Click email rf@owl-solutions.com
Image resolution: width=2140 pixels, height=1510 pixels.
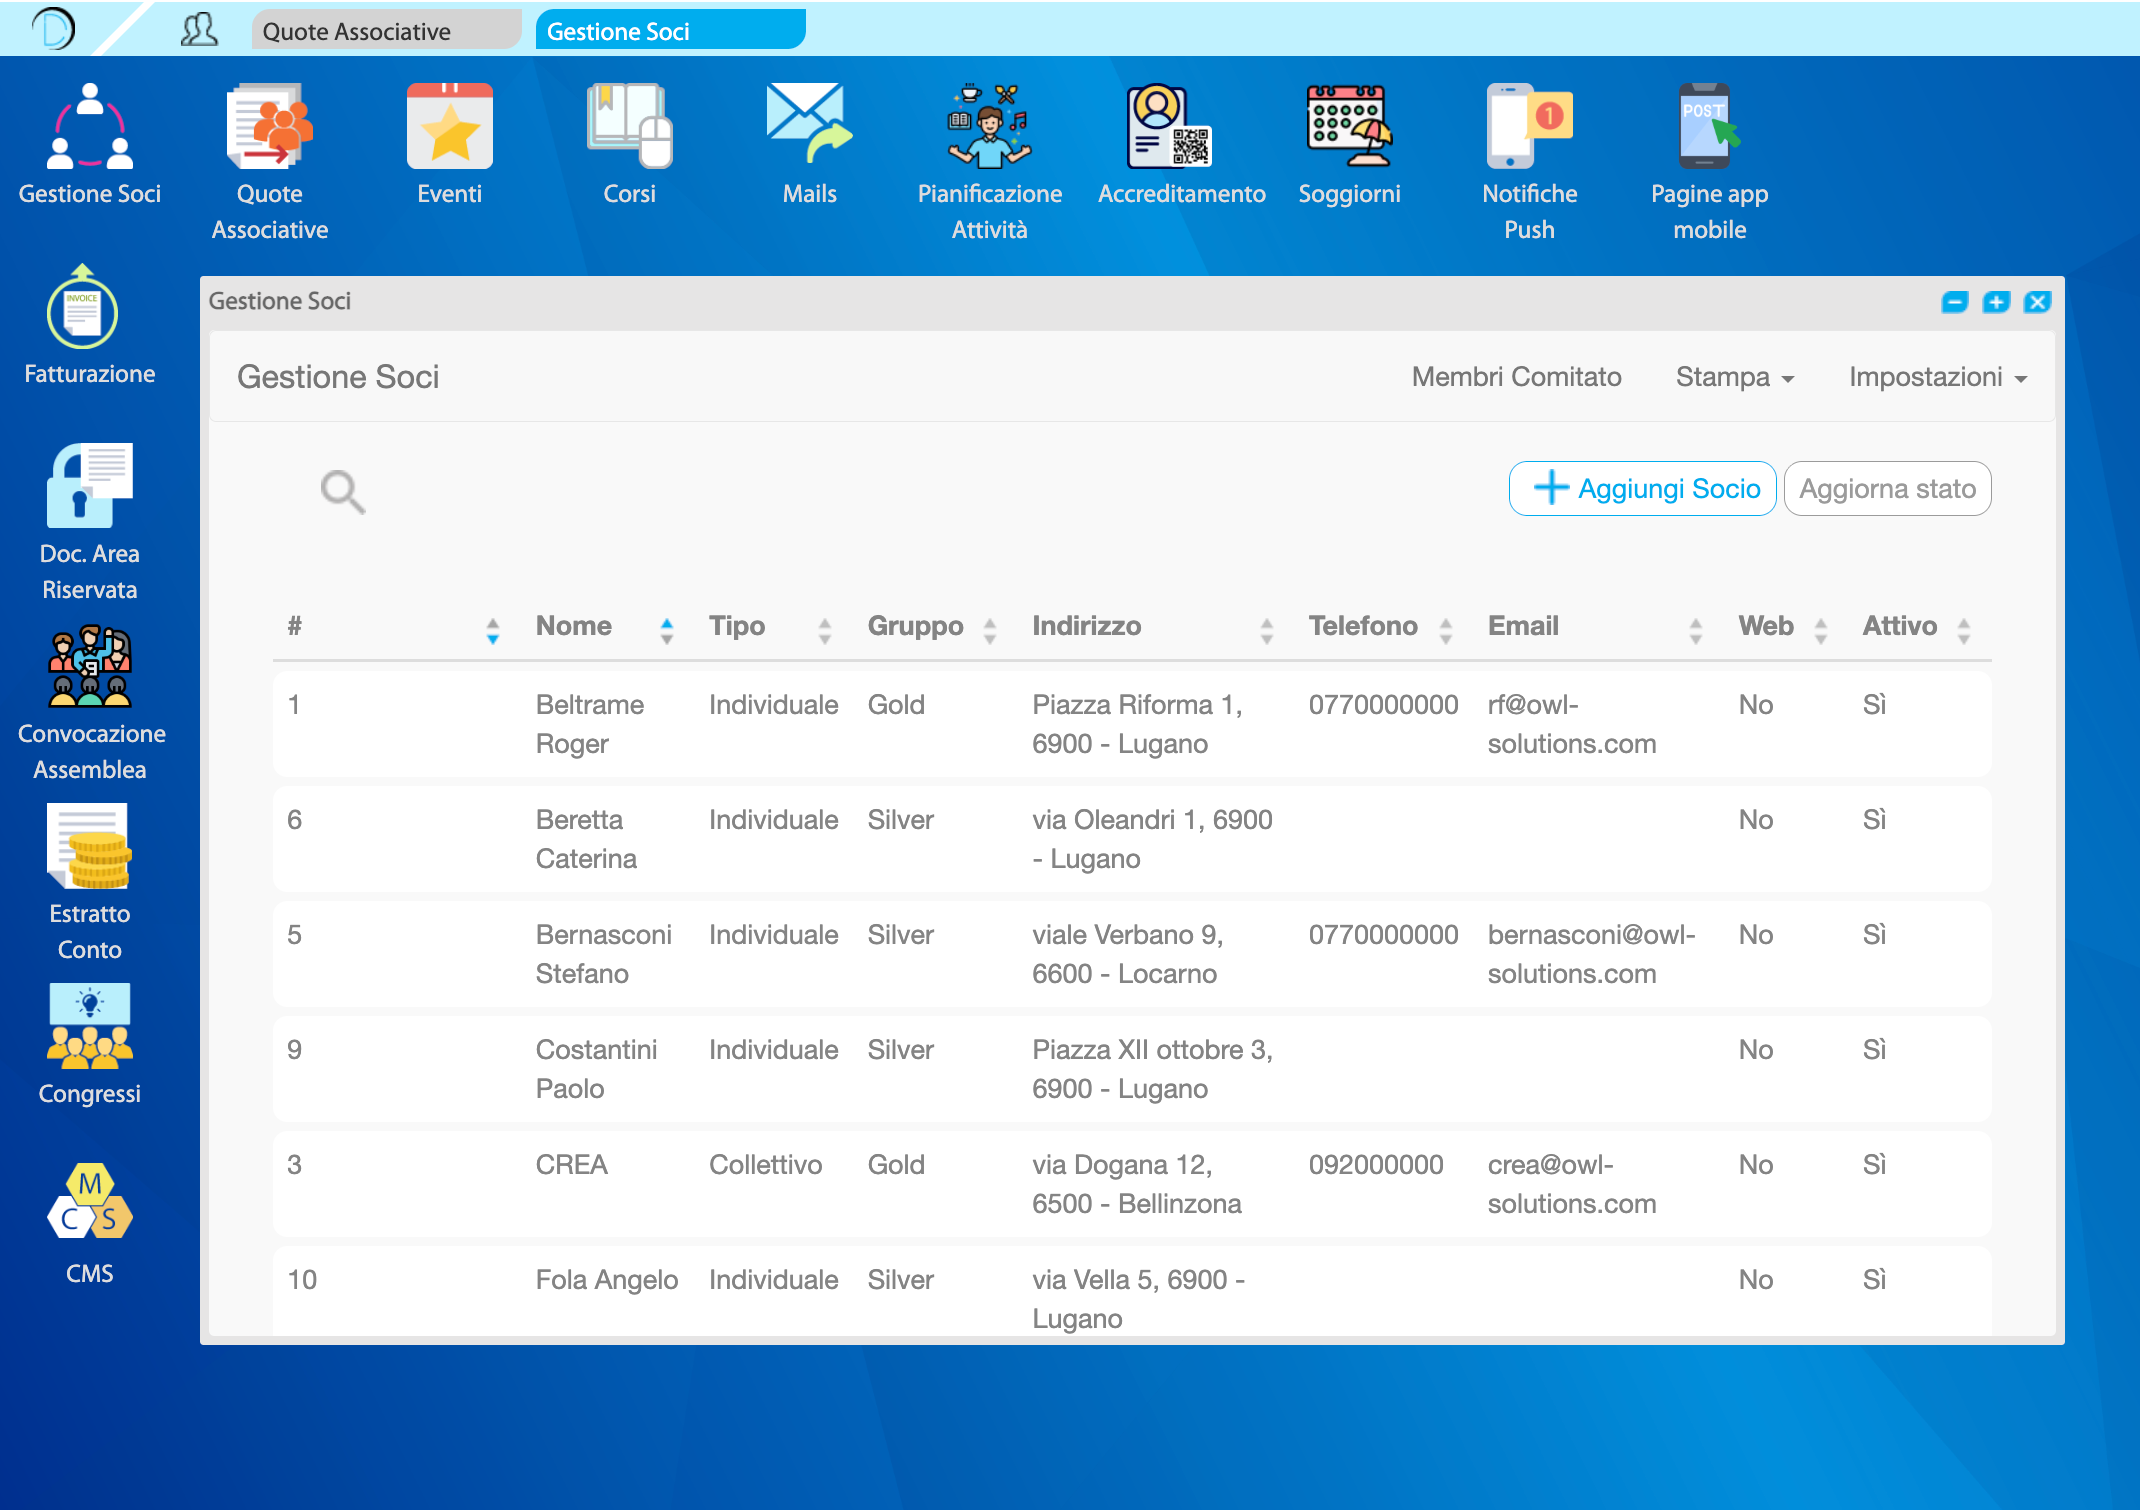pyautogui.click(x=1572, y=724)
